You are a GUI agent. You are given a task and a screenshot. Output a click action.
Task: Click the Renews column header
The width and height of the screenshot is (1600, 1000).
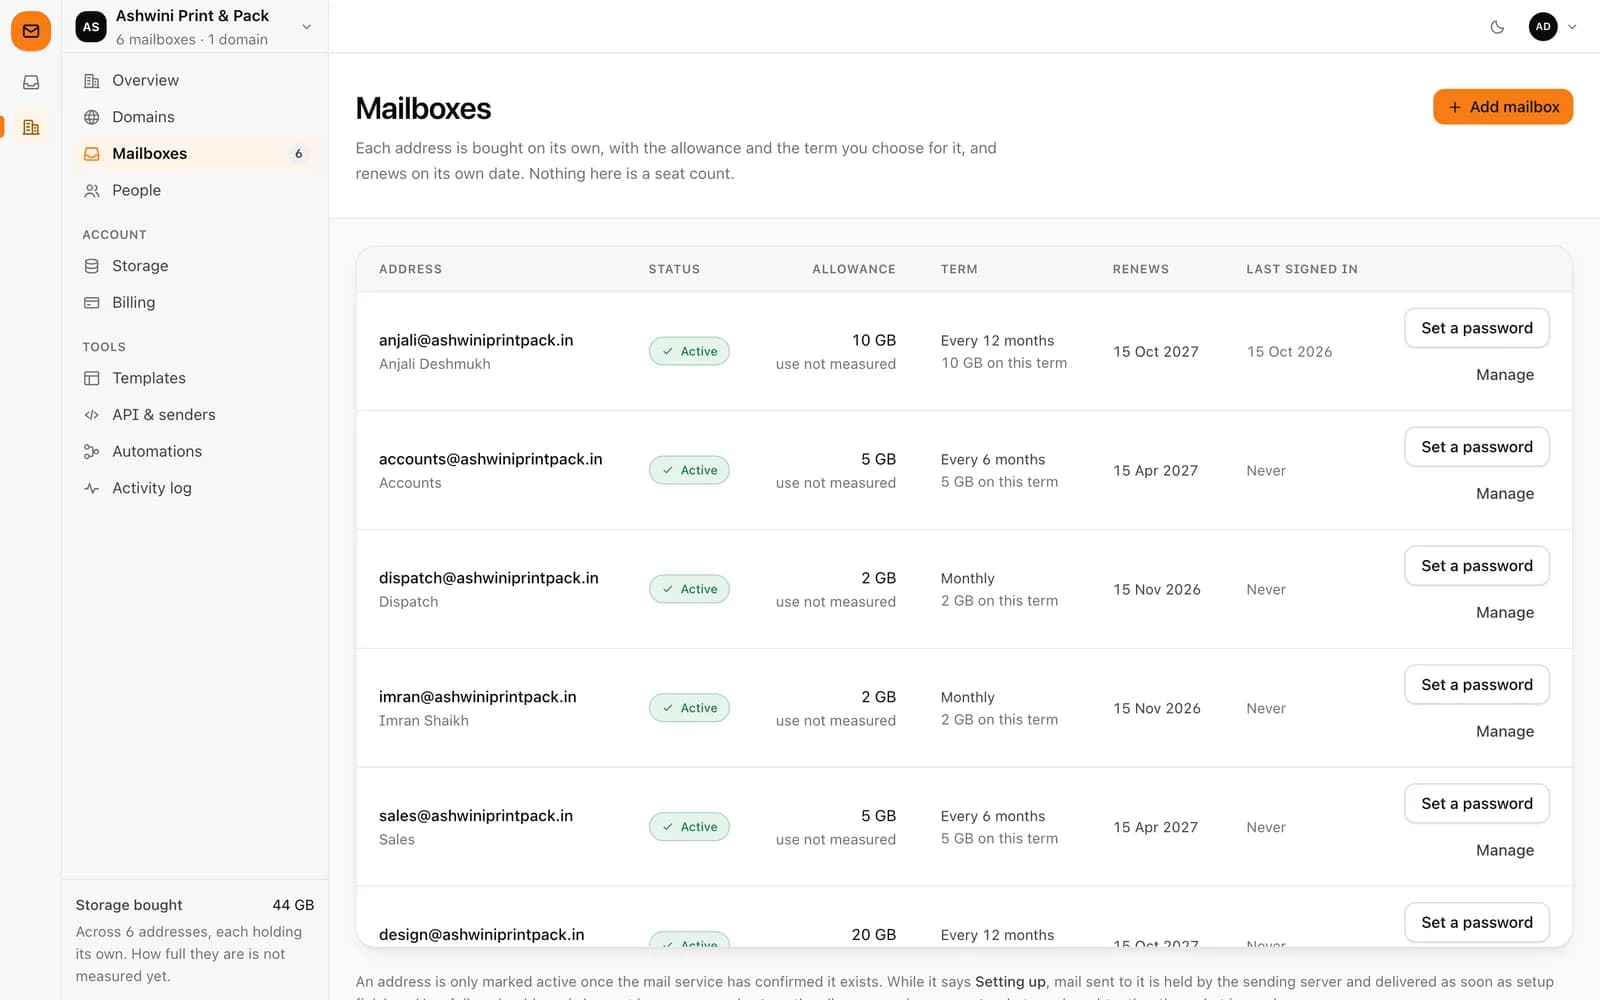coord(1140,269)
